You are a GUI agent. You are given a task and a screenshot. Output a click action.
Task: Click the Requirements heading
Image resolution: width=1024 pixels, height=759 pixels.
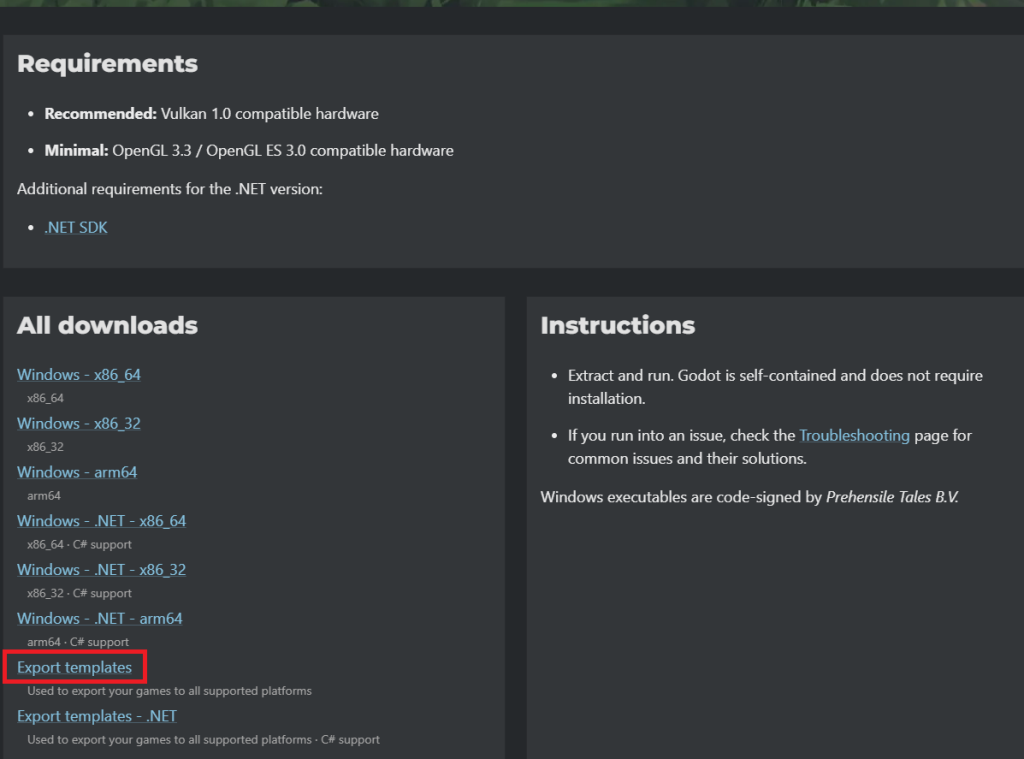pyautogui.click(x=107, y=63)
